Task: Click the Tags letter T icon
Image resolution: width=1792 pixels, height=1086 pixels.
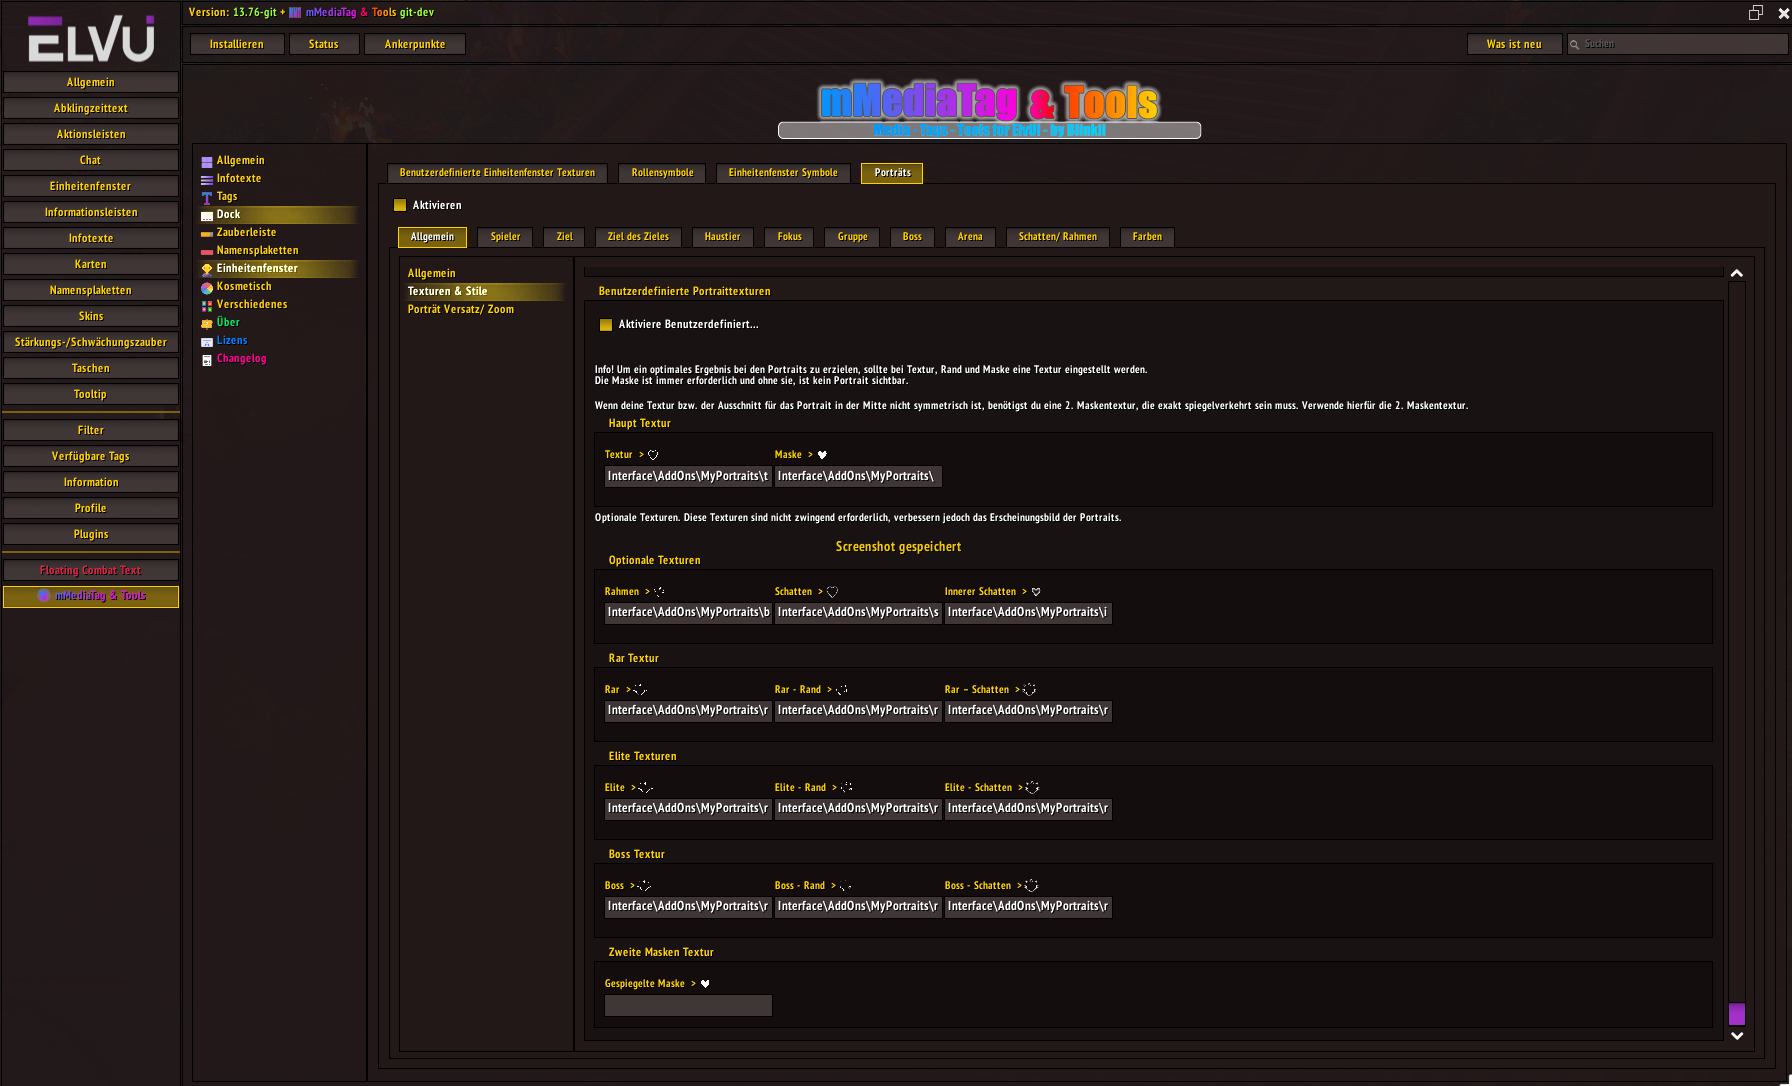Action: (207, 197)
